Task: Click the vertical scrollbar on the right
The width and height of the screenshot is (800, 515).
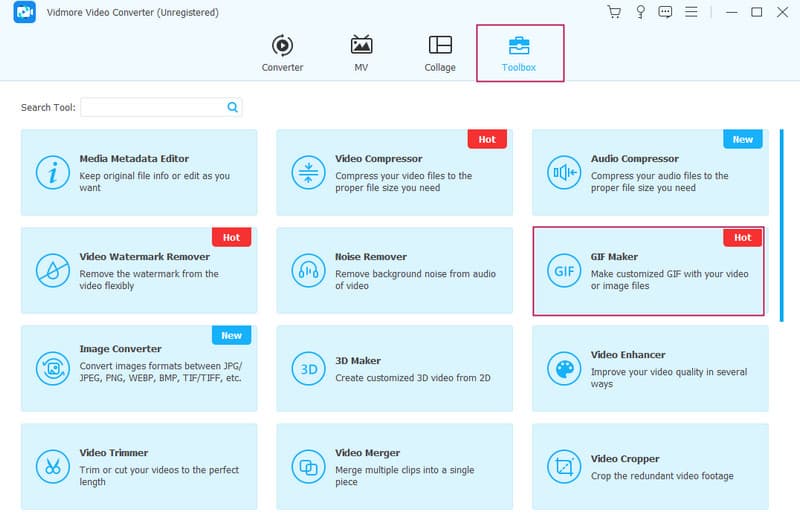Action: tap(782, 225)
